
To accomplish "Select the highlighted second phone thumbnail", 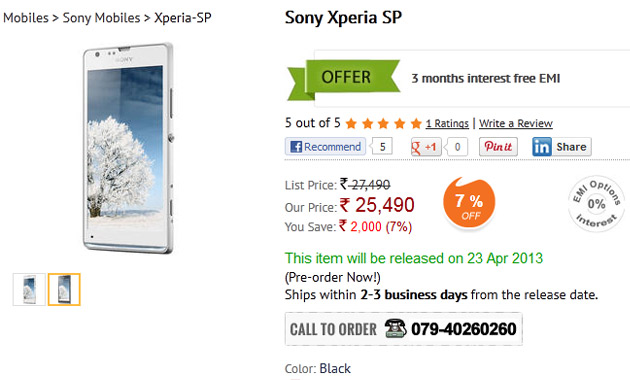I will [x=64, y=289].
